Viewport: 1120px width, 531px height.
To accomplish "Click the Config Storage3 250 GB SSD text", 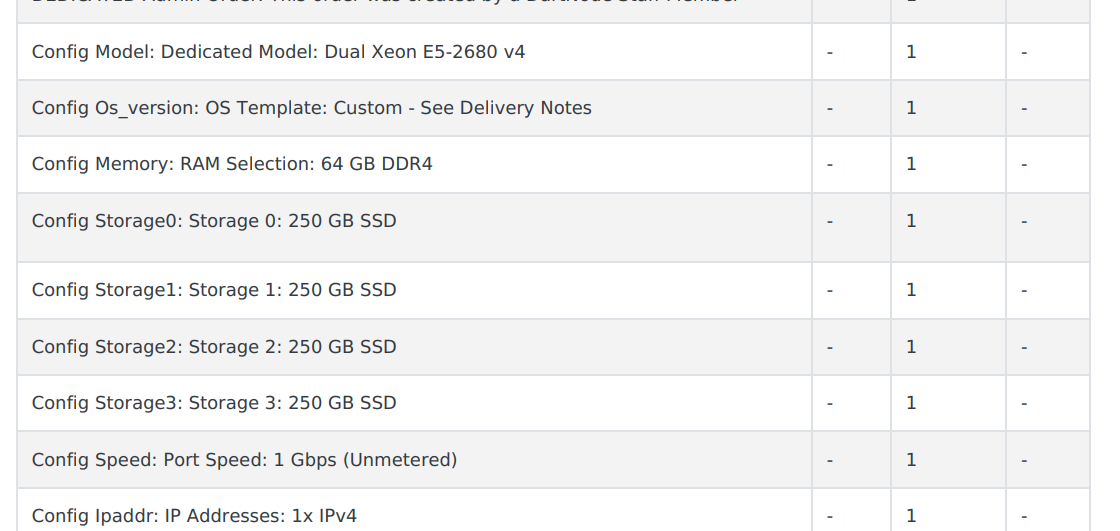I will (214, 403).
